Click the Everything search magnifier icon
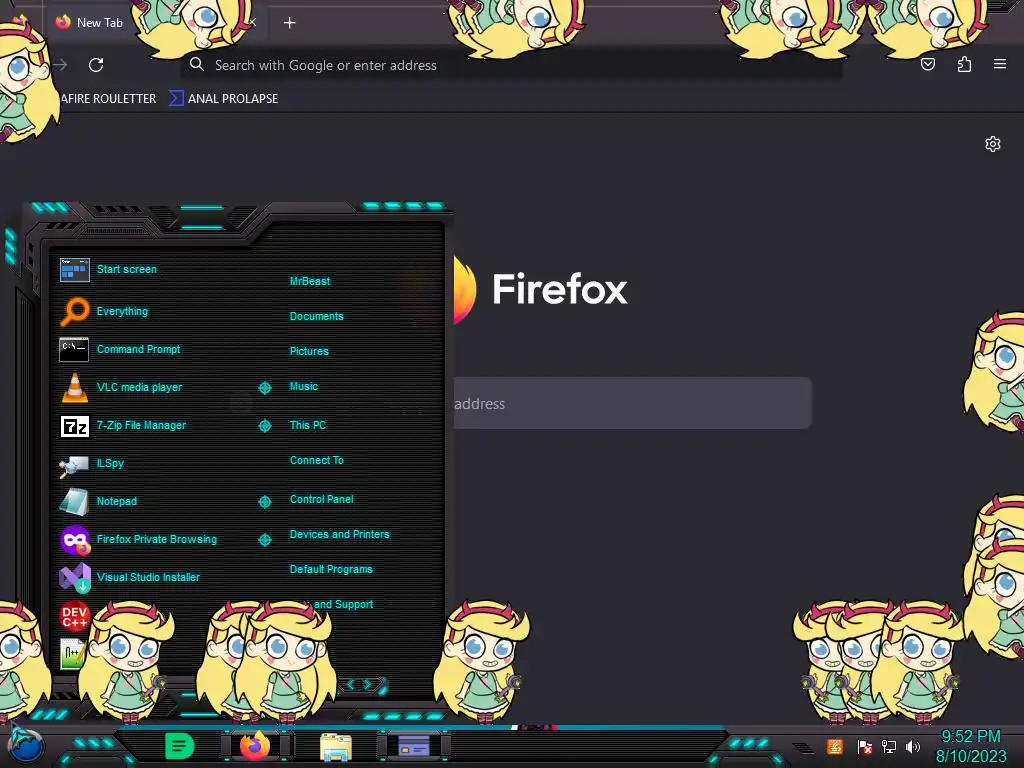This screenshot has height=768, width=1024. click(x=74, y=311)
